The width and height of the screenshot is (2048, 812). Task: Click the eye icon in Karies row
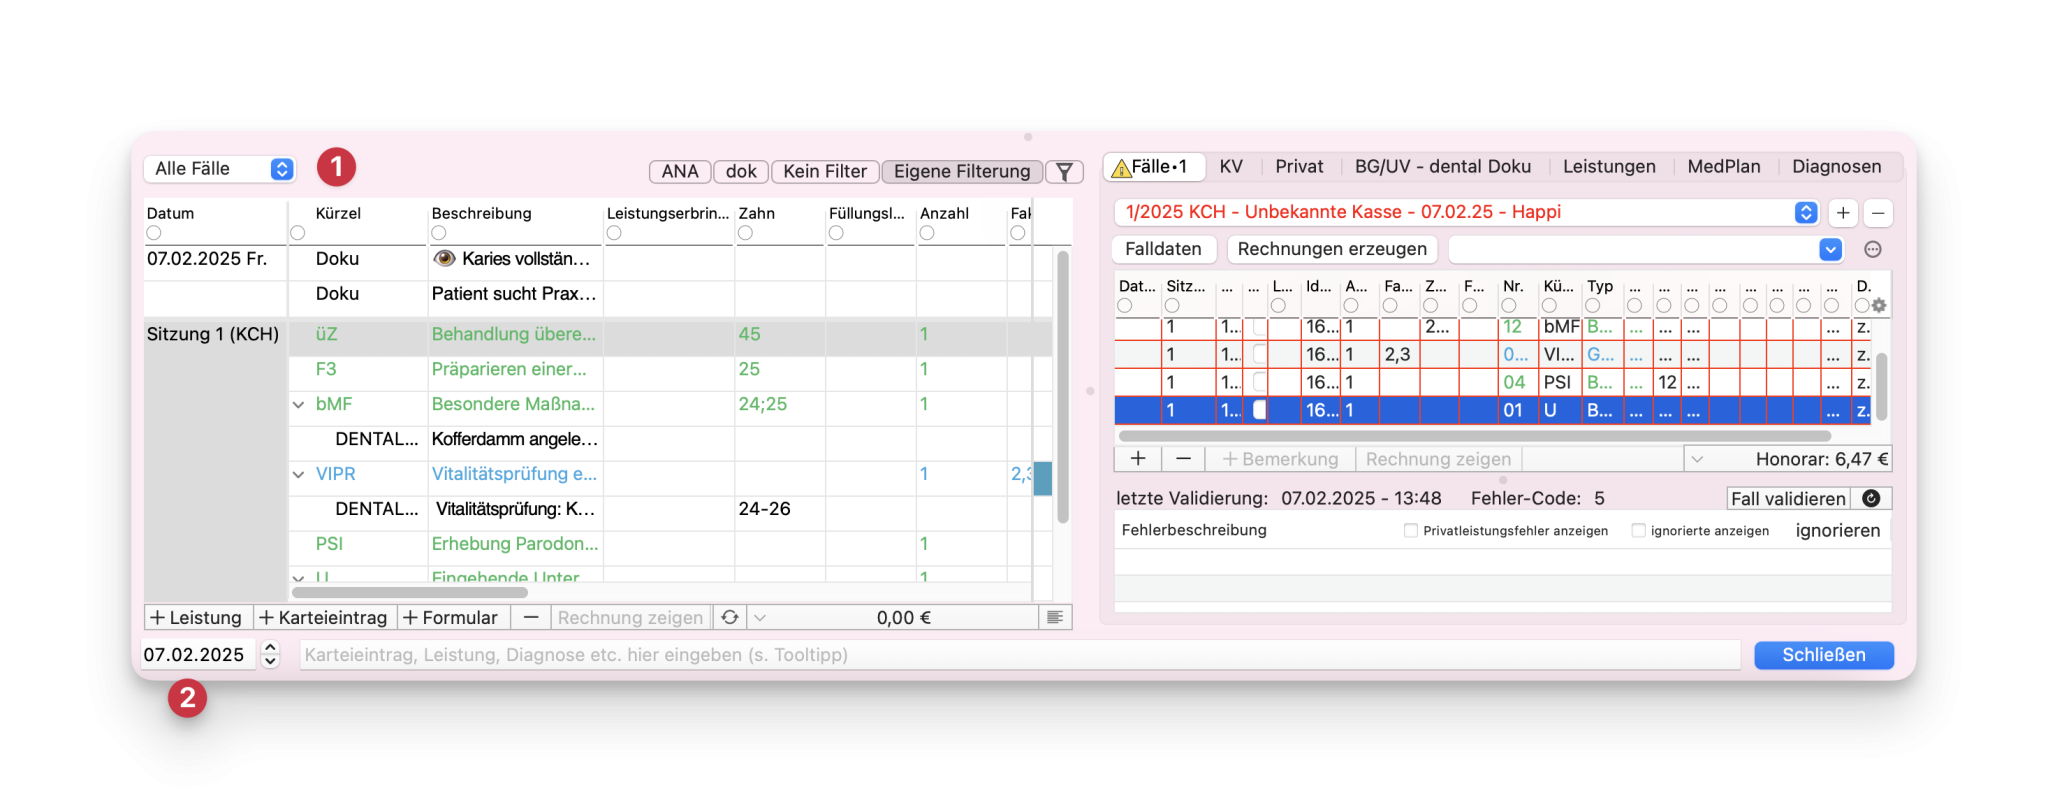(x=444, y=258)
